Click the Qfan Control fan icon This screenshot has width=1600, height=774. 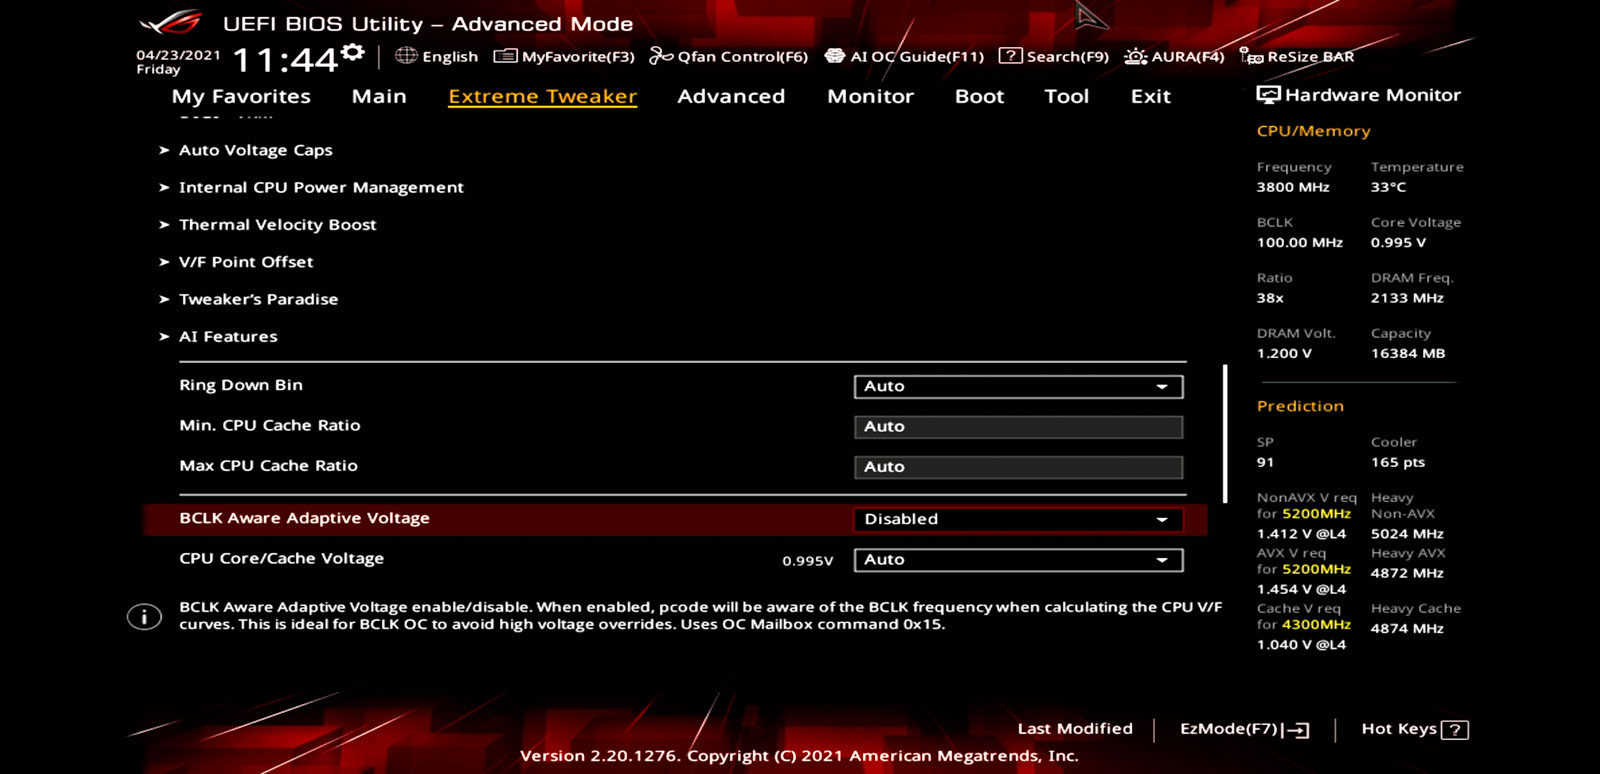tap(661, 56)
